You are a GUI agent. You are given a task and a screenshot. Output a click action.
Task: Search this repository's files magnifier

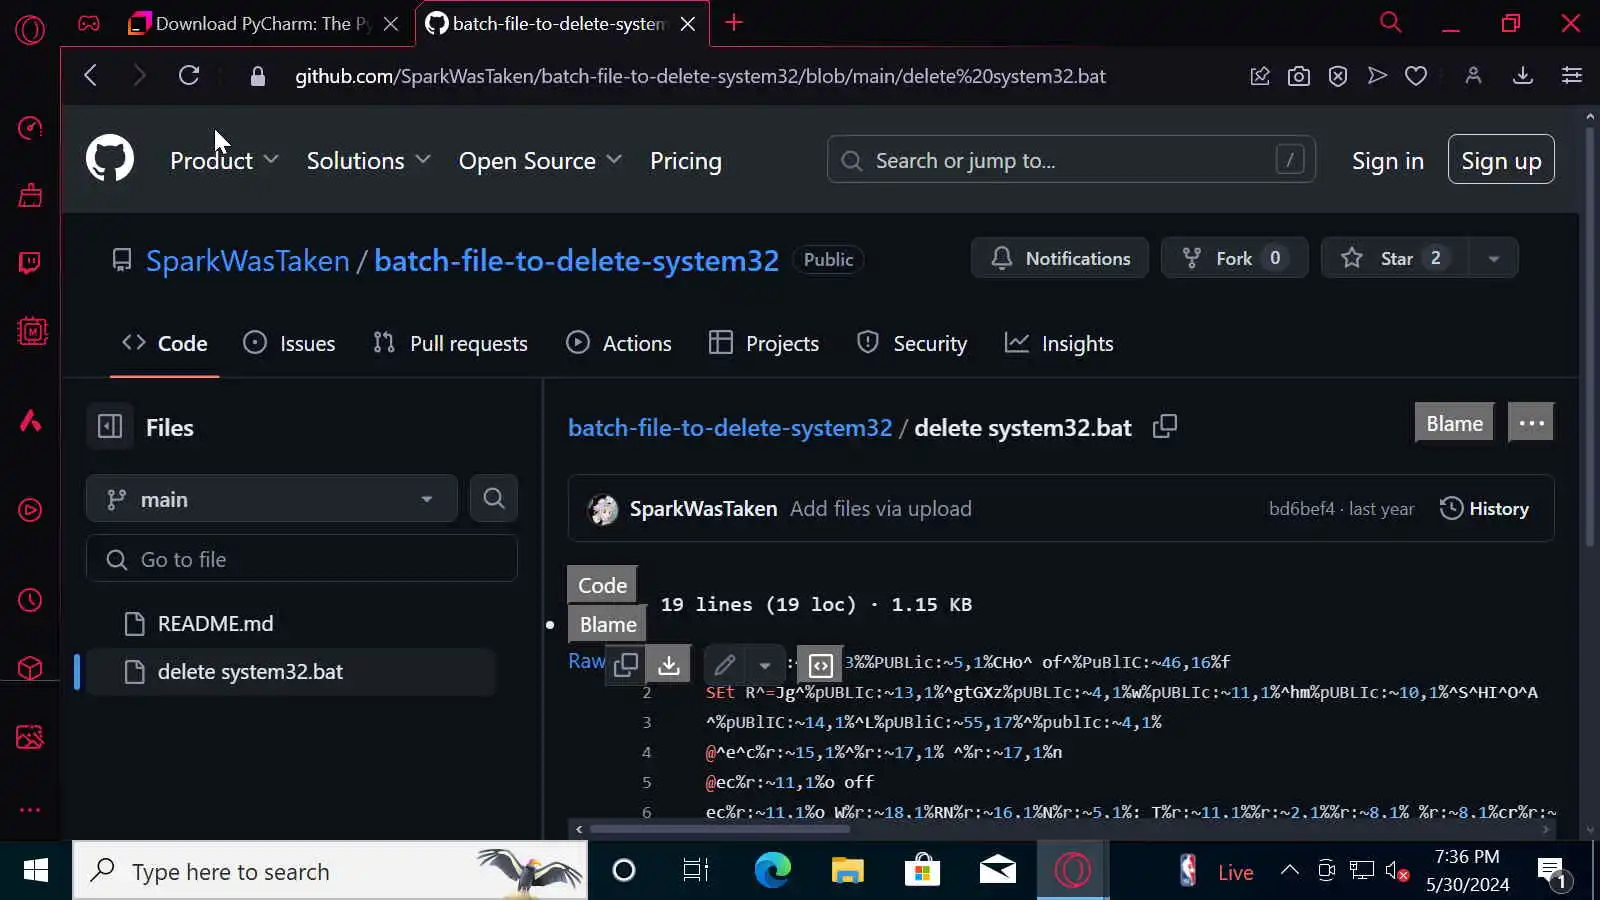click(x=494, y=499)
